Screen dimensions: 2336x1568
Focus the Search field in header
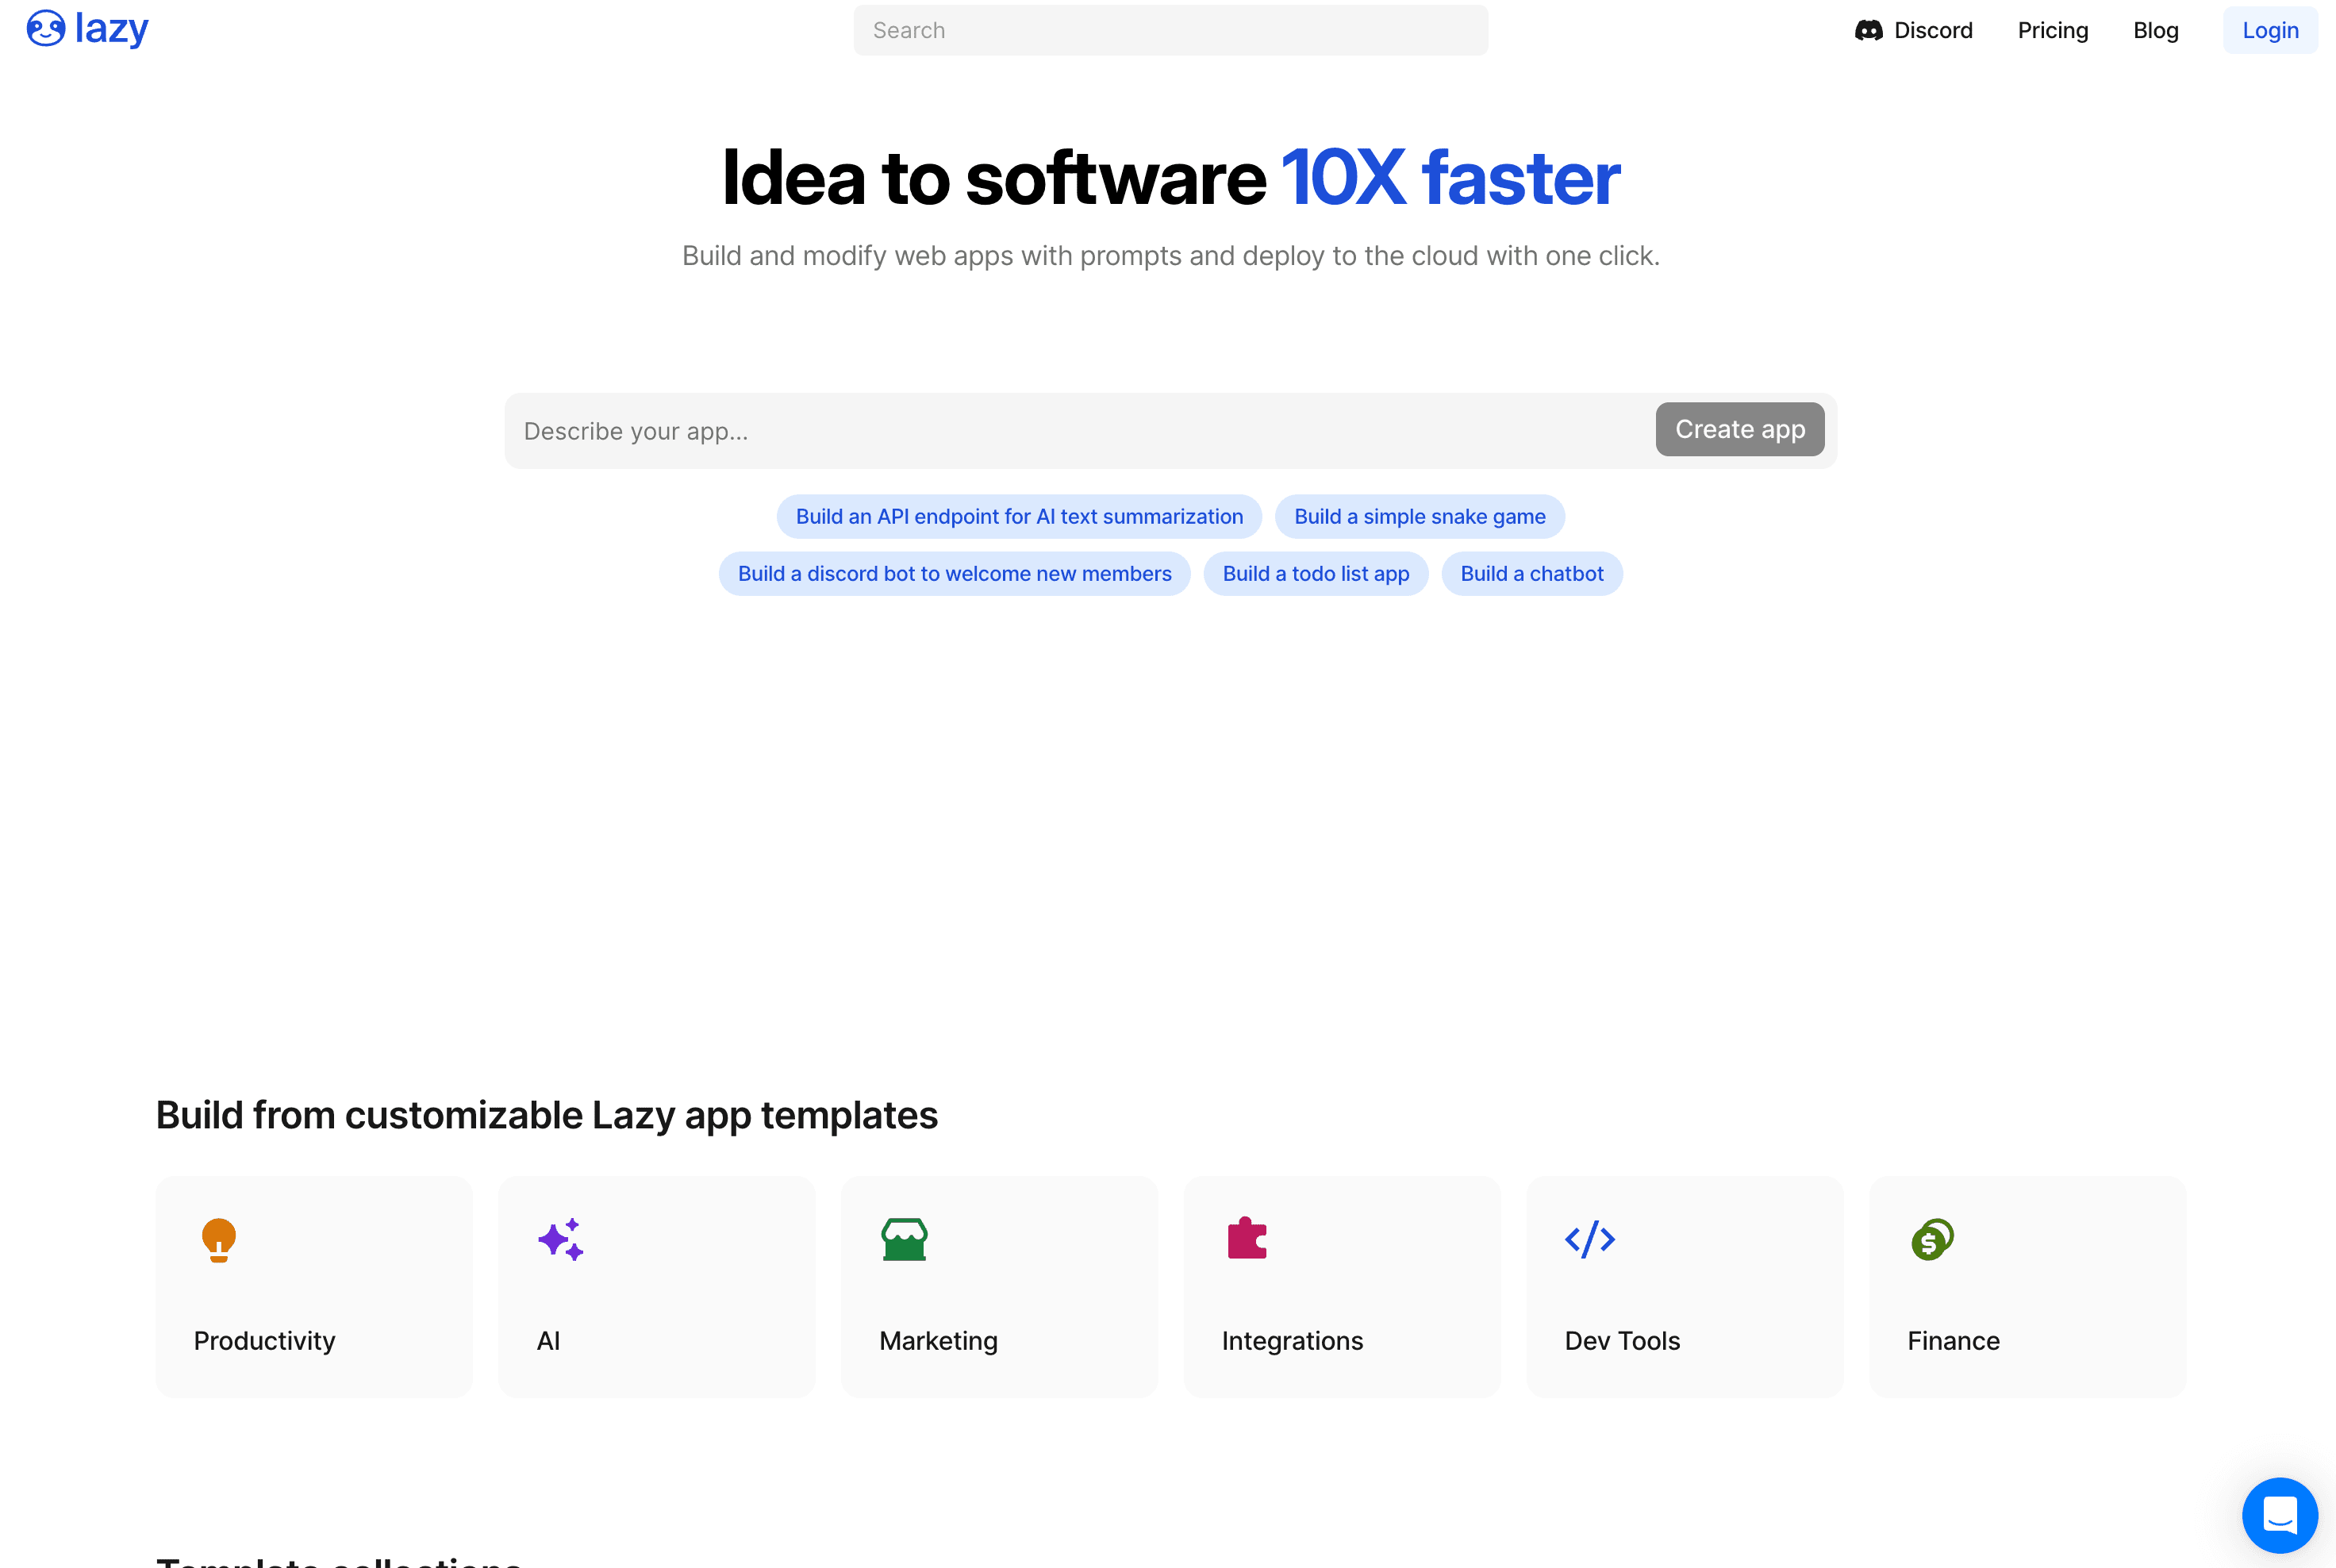(x=1170, y=30)
